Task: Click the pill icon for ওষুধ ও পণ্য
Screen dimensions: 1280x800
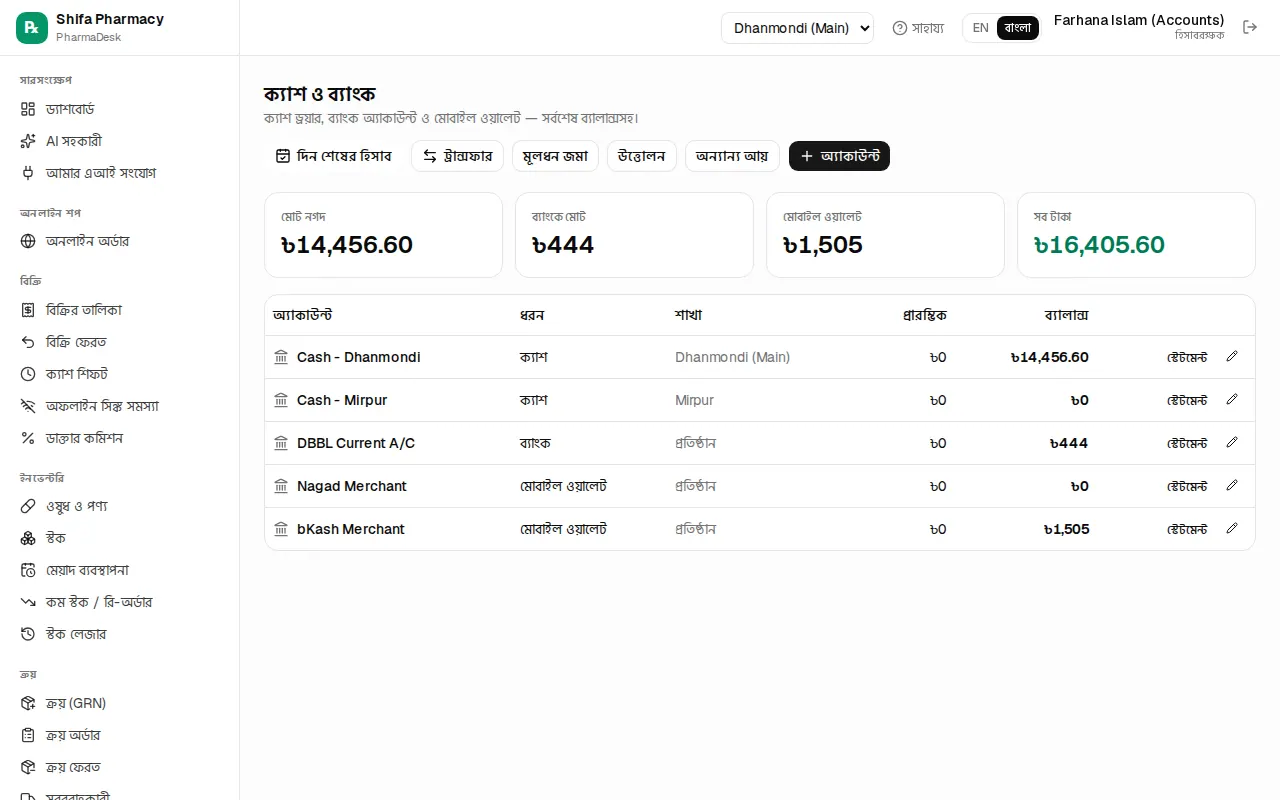Action: [x=28, y=506]
